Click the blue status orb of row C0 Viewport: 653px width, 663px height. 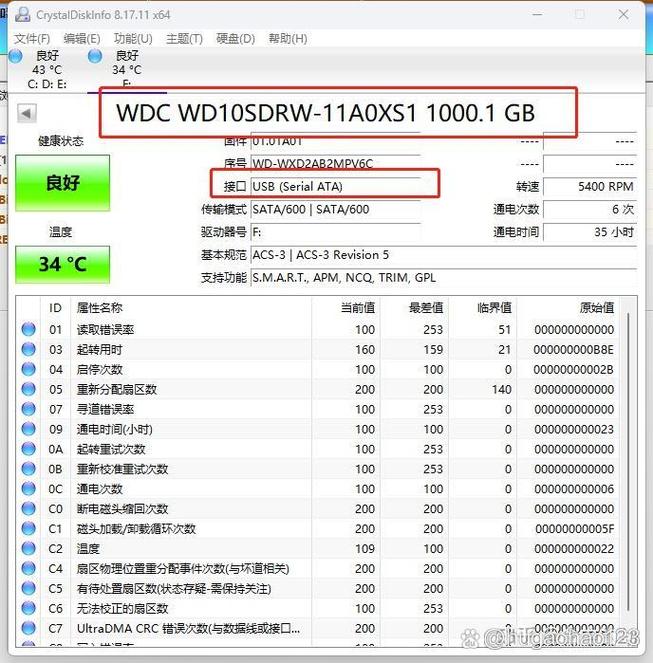click(x=28, y=508)
